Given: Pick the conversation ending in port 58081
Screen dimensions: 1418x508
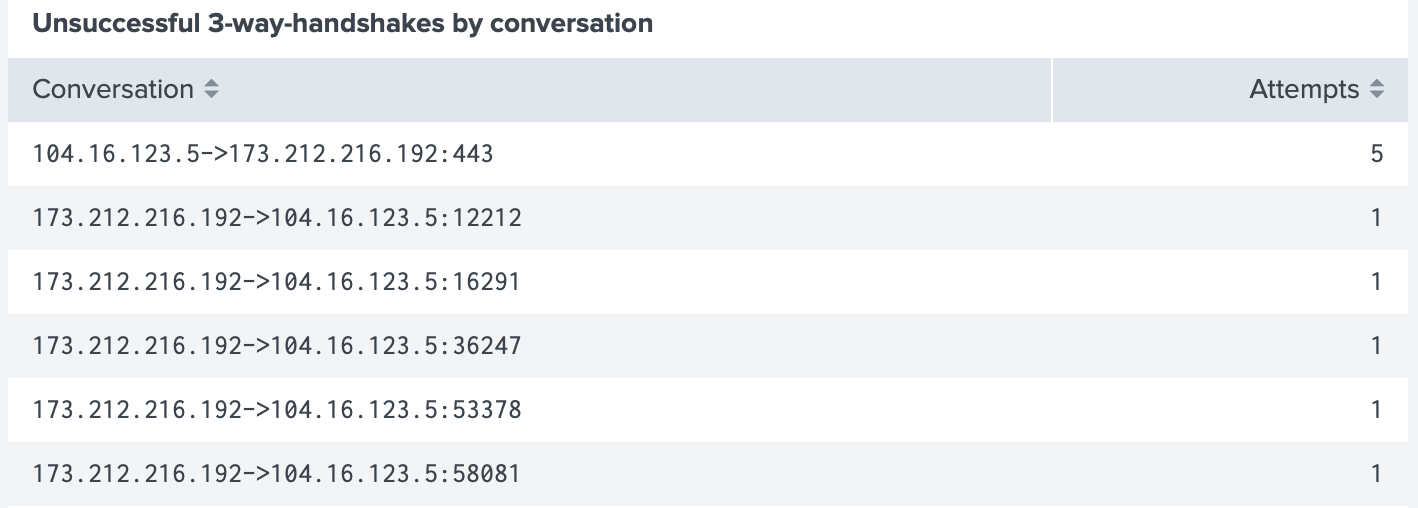Looking at the screenshot, I should tap(277, 474).
